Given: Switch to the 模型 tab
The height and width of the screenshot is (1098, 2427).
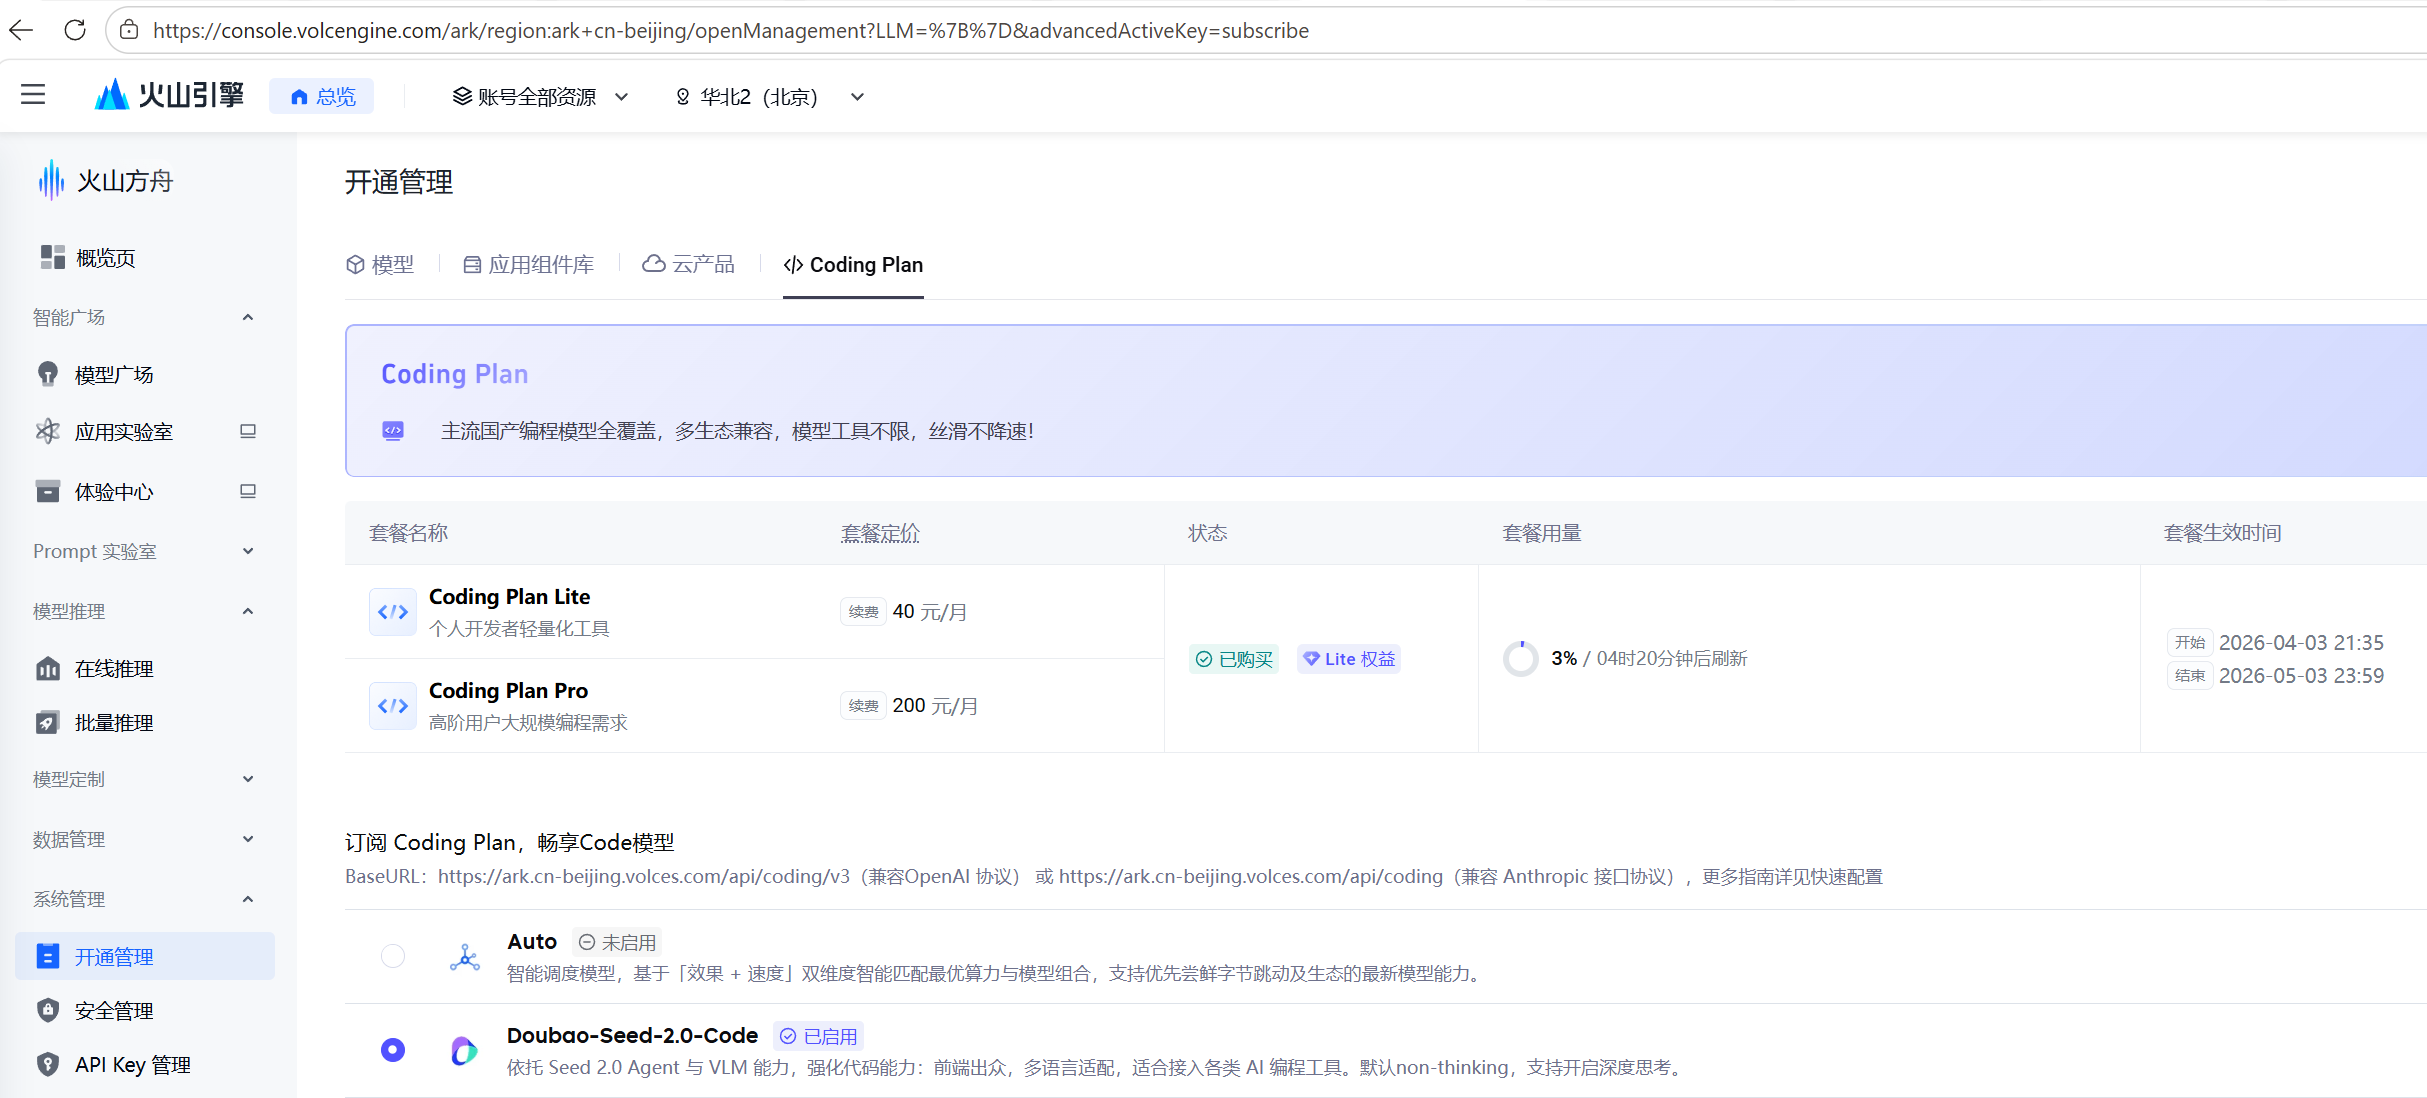Looking at the screenshot, I should (380, 264).
